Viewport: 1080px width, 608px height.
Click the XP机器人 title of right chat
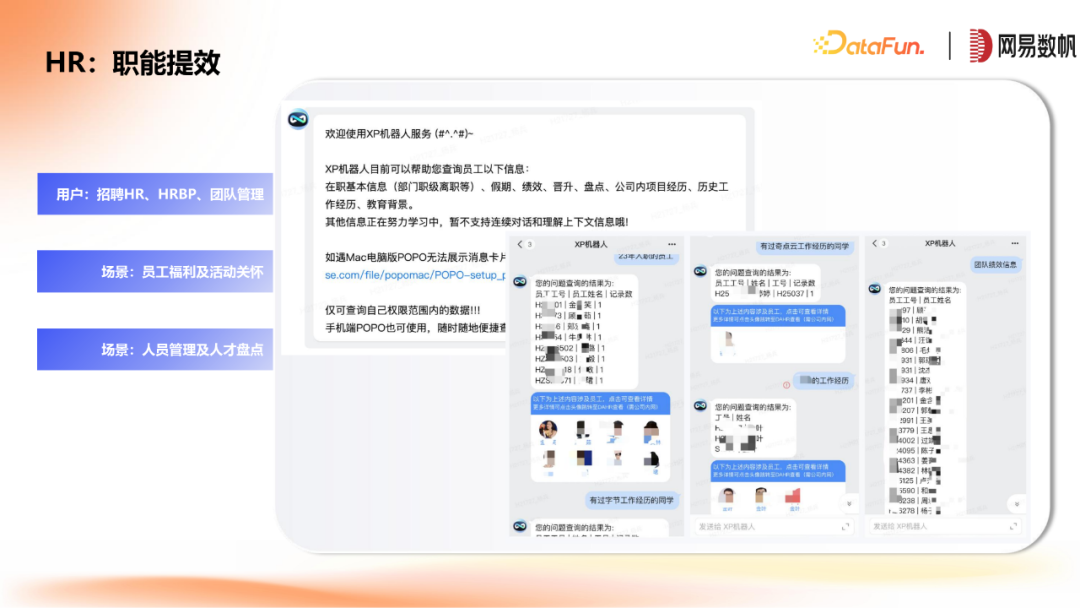click(939, 243)
